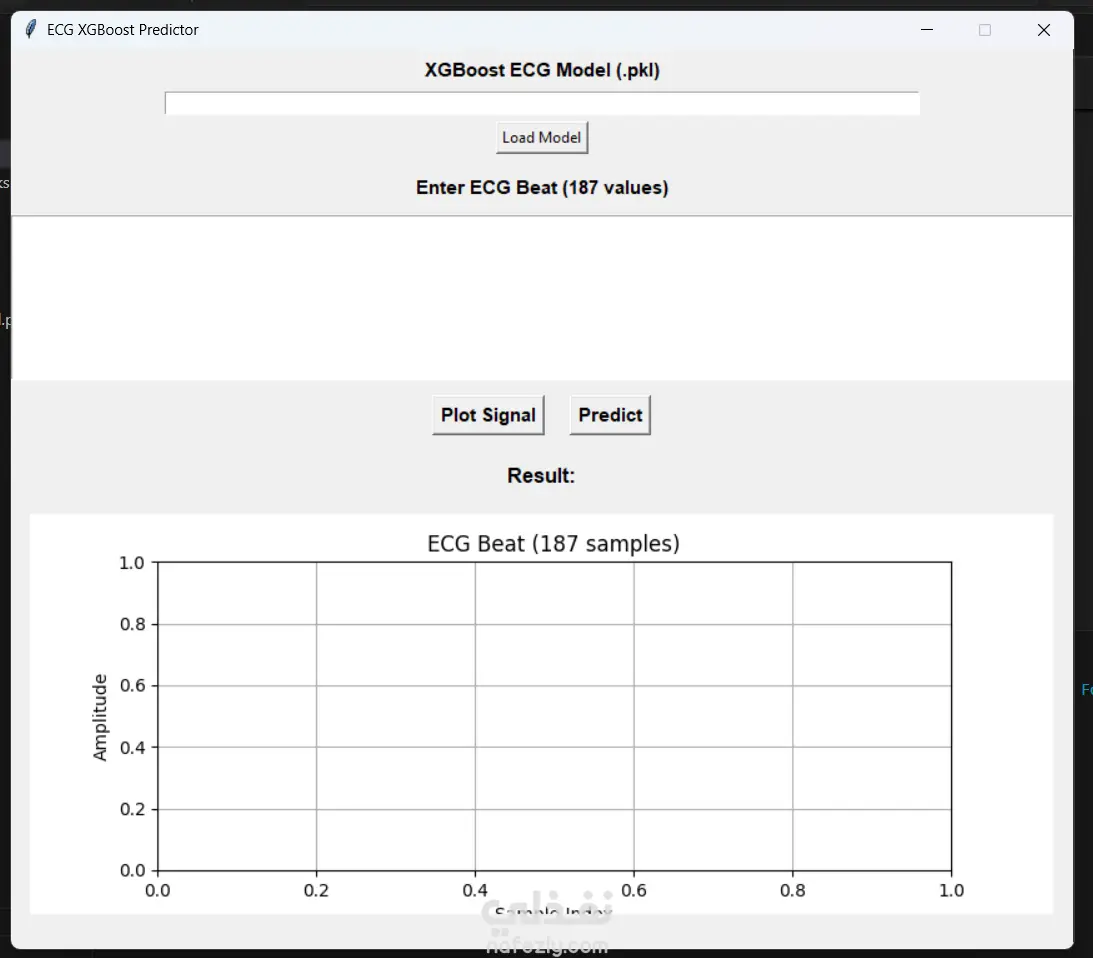Image resolution: width=1093 pixels, height=958 pixels.
Task: Click the "Enter ECG Beat (187 values)" label
Action: click(542, 188)
